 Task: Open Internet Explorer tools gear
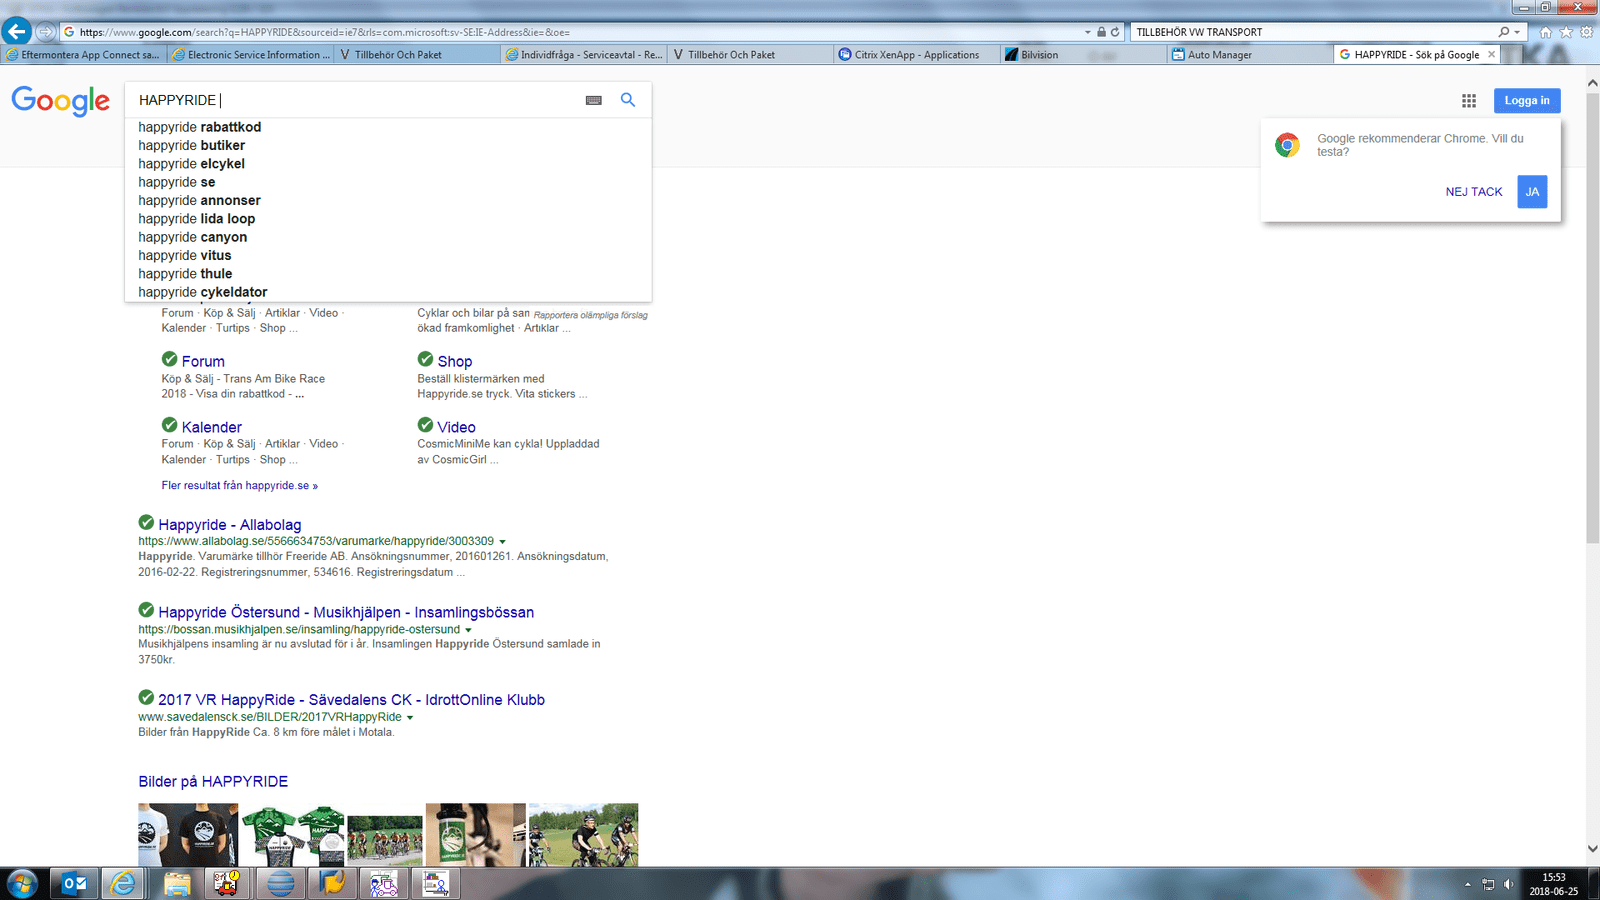pos(1586,32)
